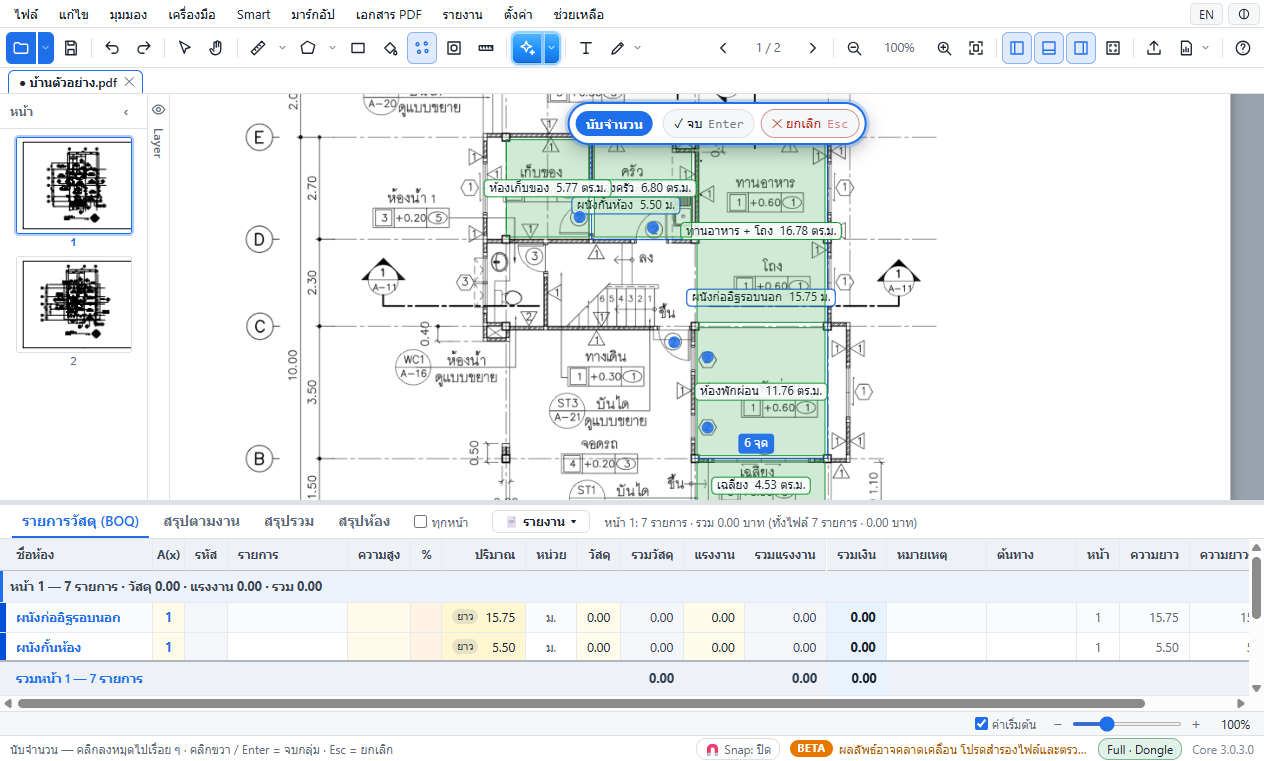1264x761 pixels.
Task: Redo the last undone action
Action: click(144, 48)
